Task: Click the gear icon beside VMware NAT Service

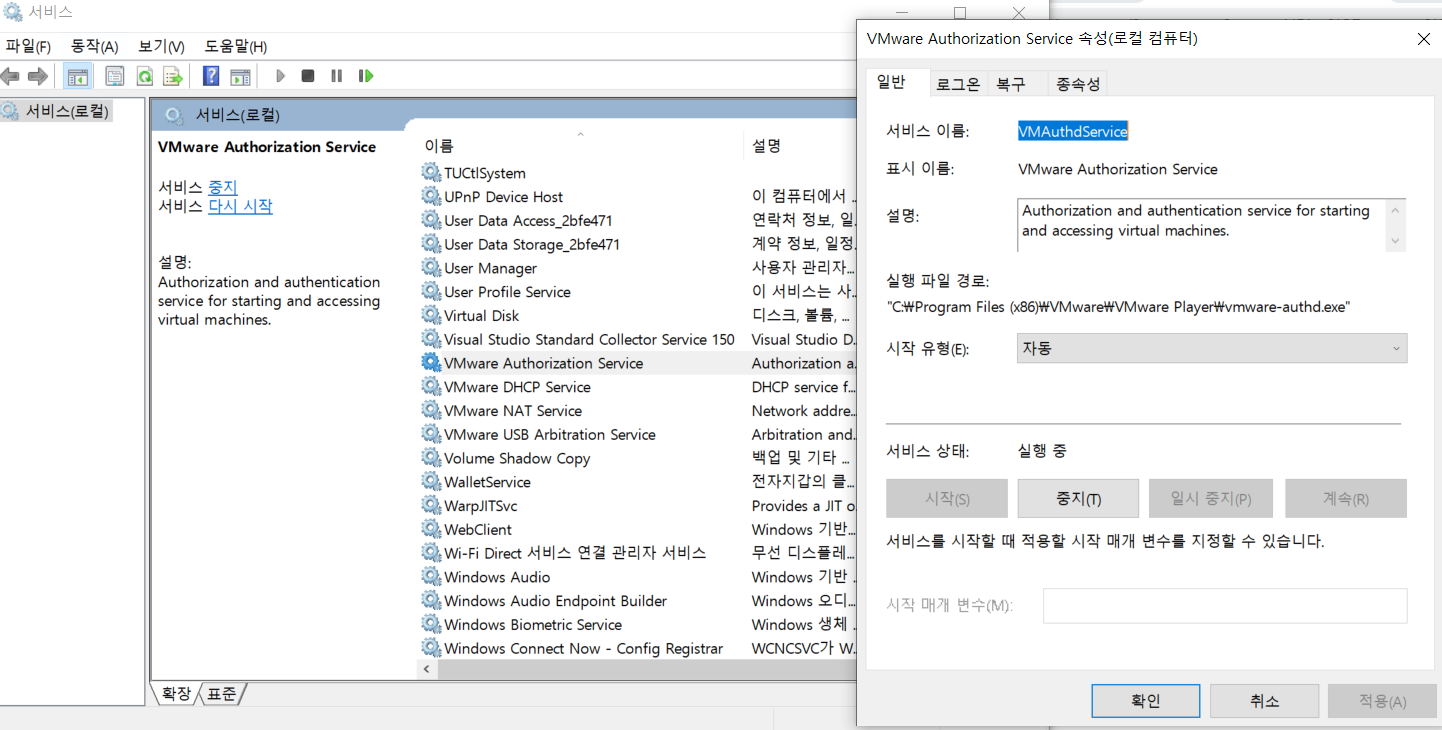Action: (x=431, y=410)
